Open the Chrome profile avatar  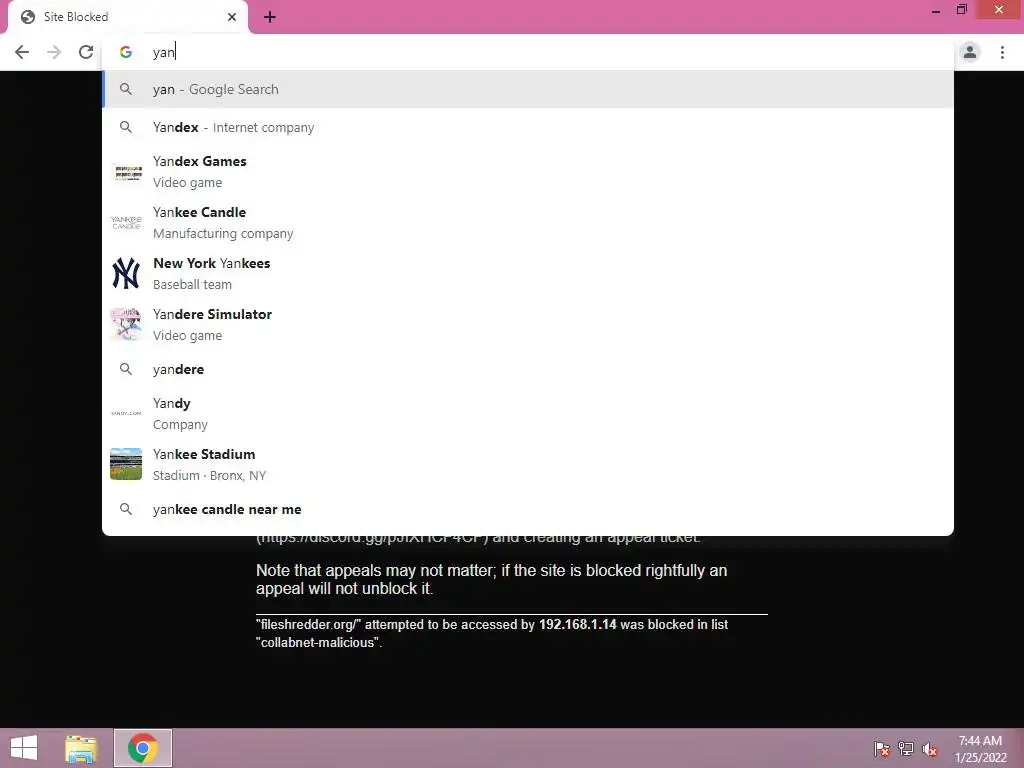pyautogui.click(x=970, y=52)
